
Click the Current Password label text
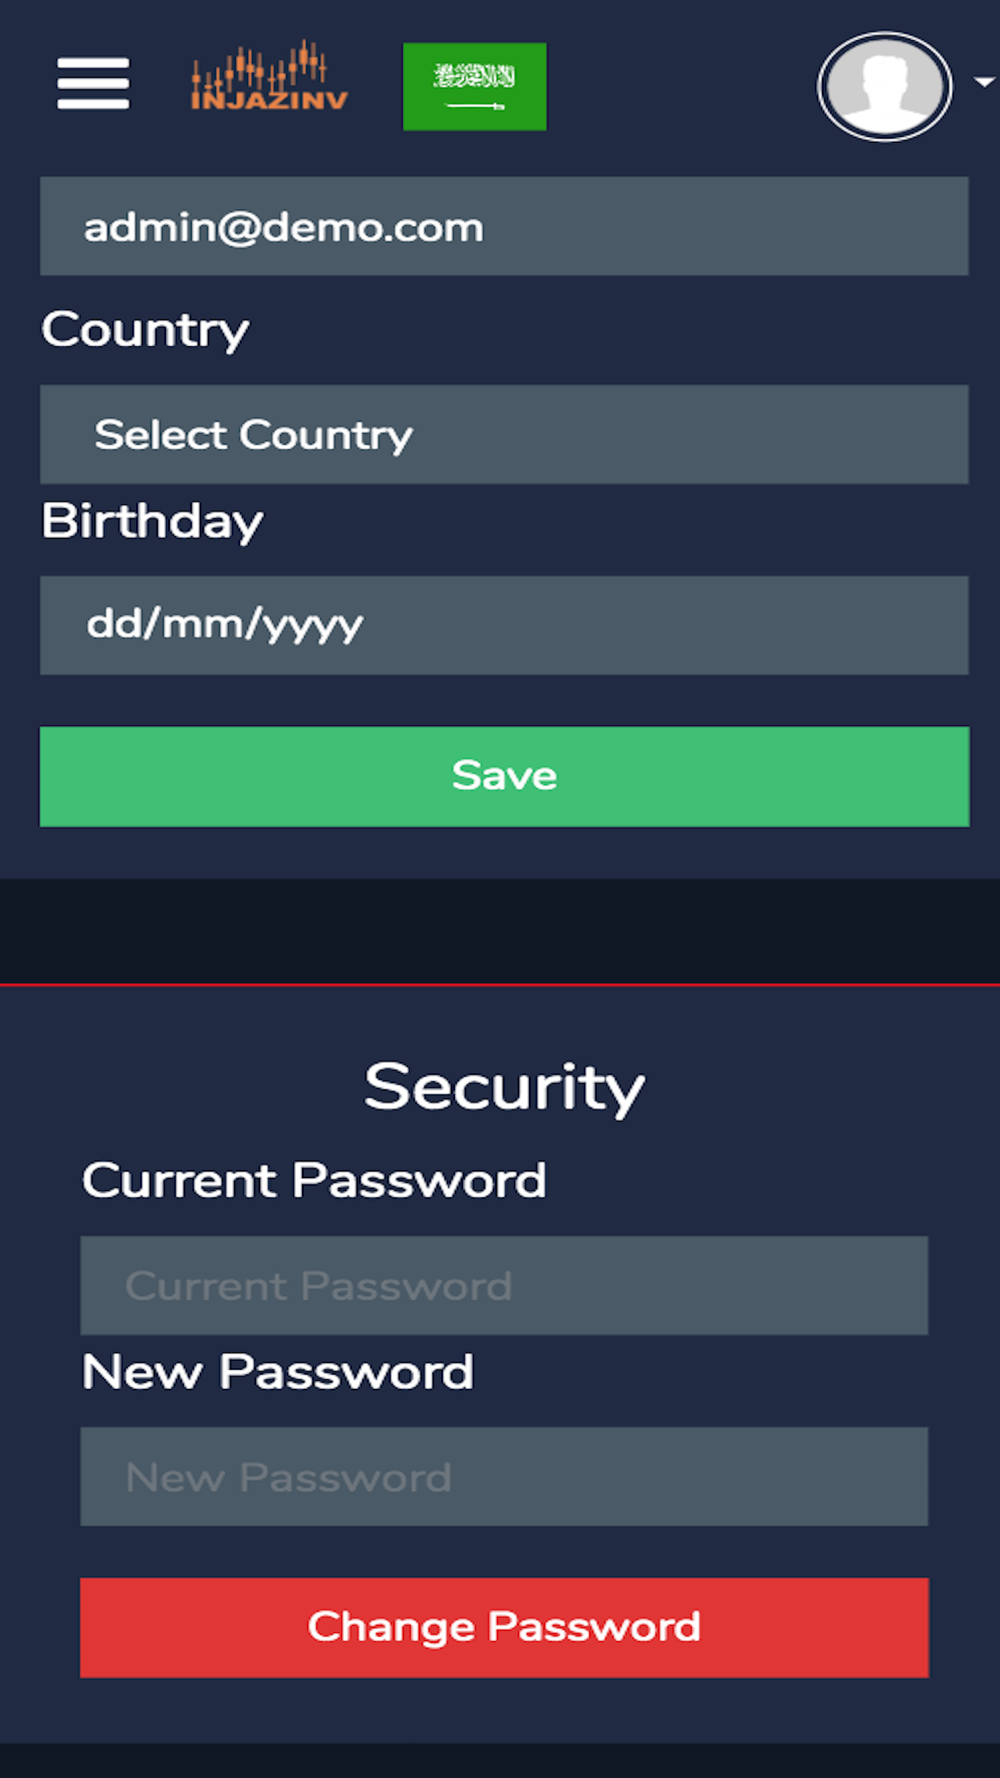[314, 1180]
